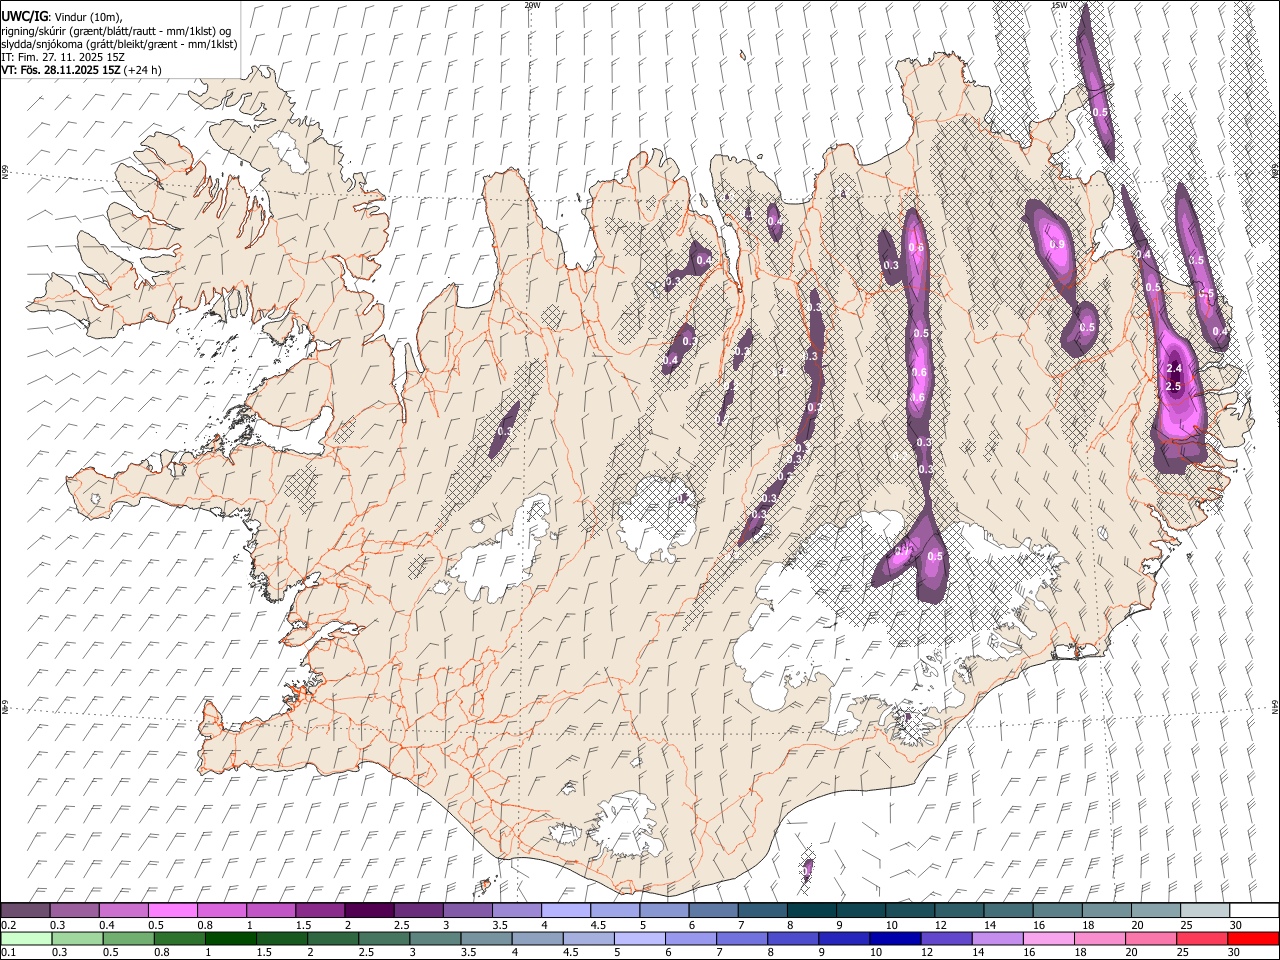Image resolution: width=1280 pixels, height=960 pixels.
Task: Click the grey-blue 3.5 swatch, lower scale
Action: pos(486,938)
